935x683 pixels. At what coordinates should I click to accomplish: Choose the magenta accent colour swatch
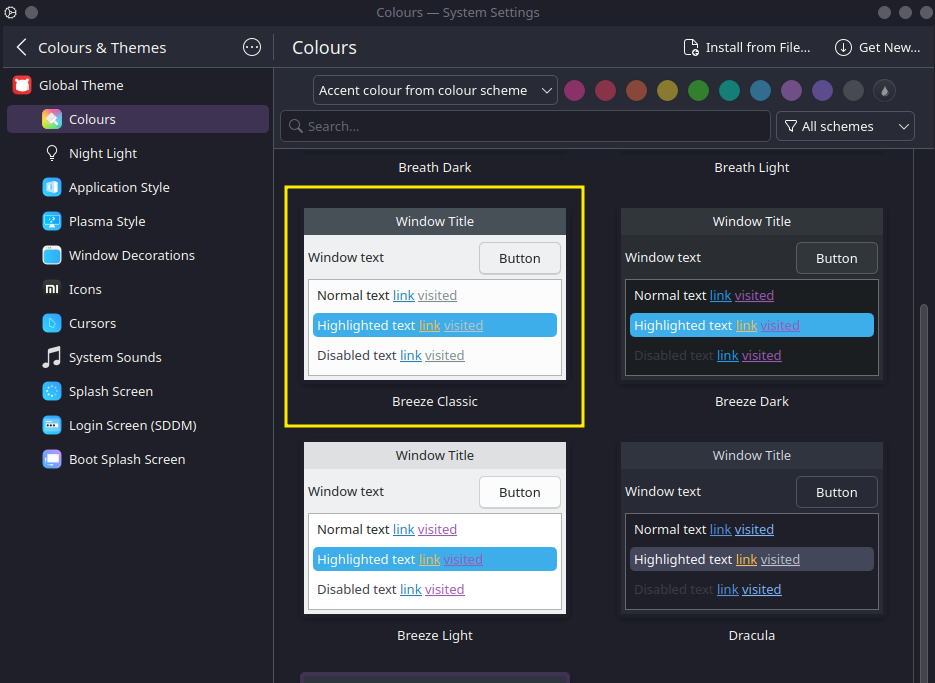coord(574,90)
